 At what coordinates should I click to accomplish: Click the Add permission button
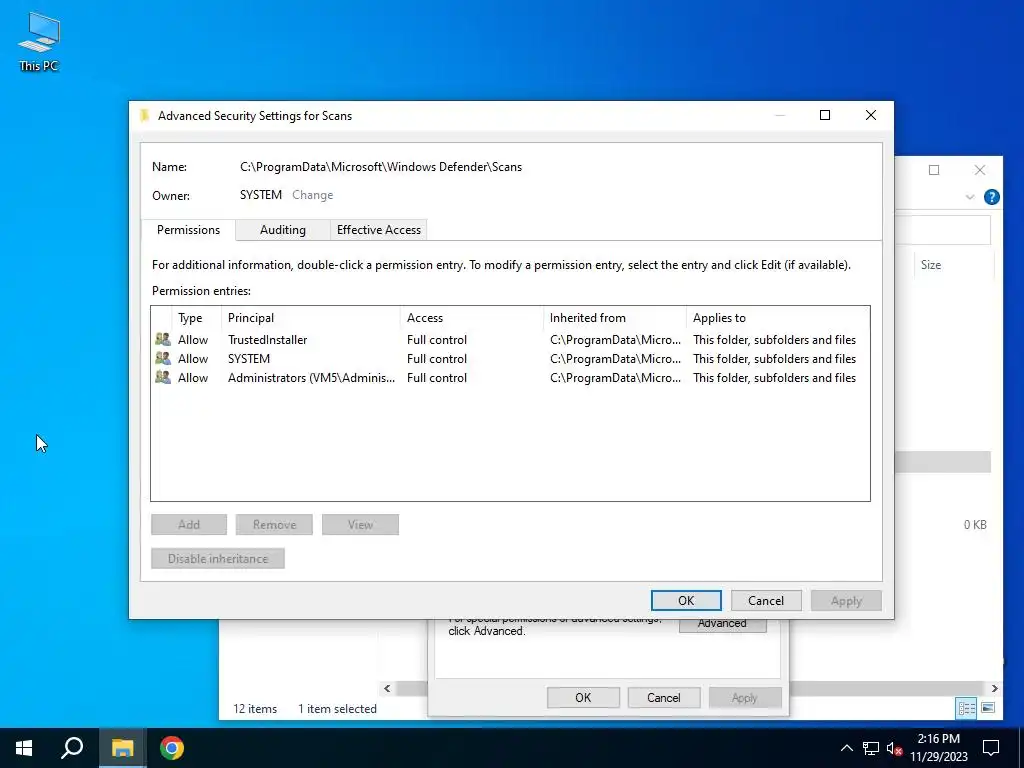[189, 524]
